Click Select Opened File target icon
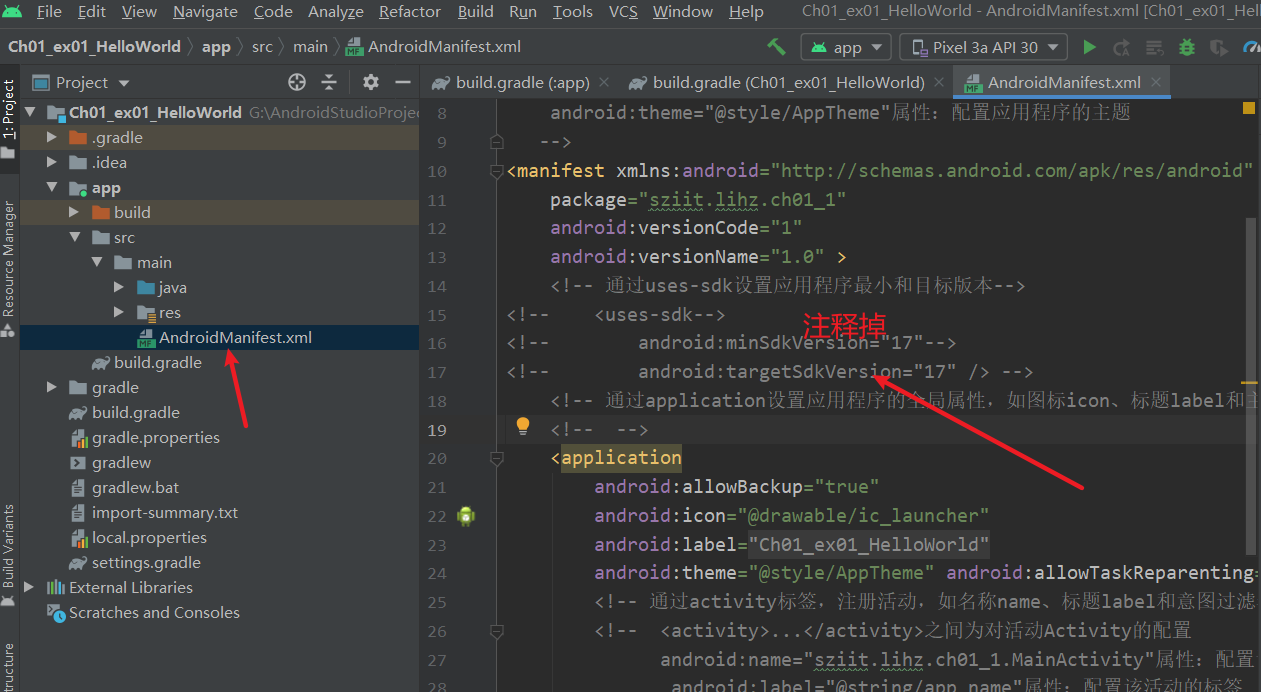Screen dimensions: 1261x692 click(x=297, y=82)
